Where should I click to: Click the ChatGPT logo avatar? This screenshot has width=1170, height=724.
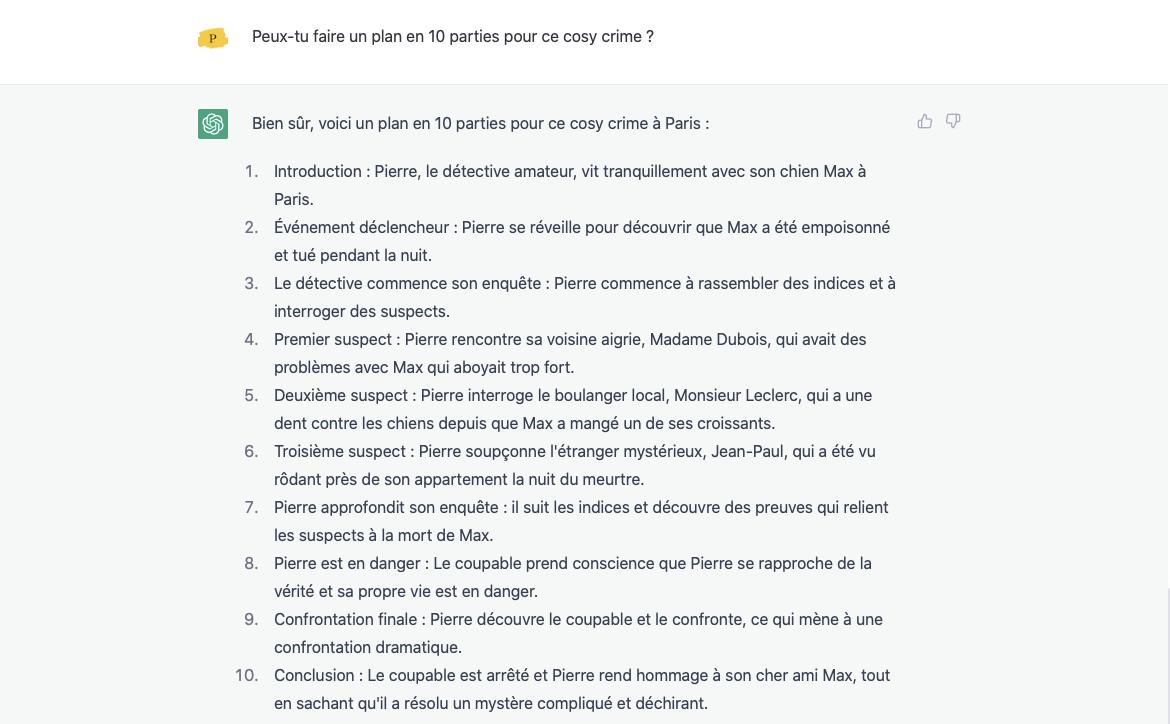pos(213,124)
